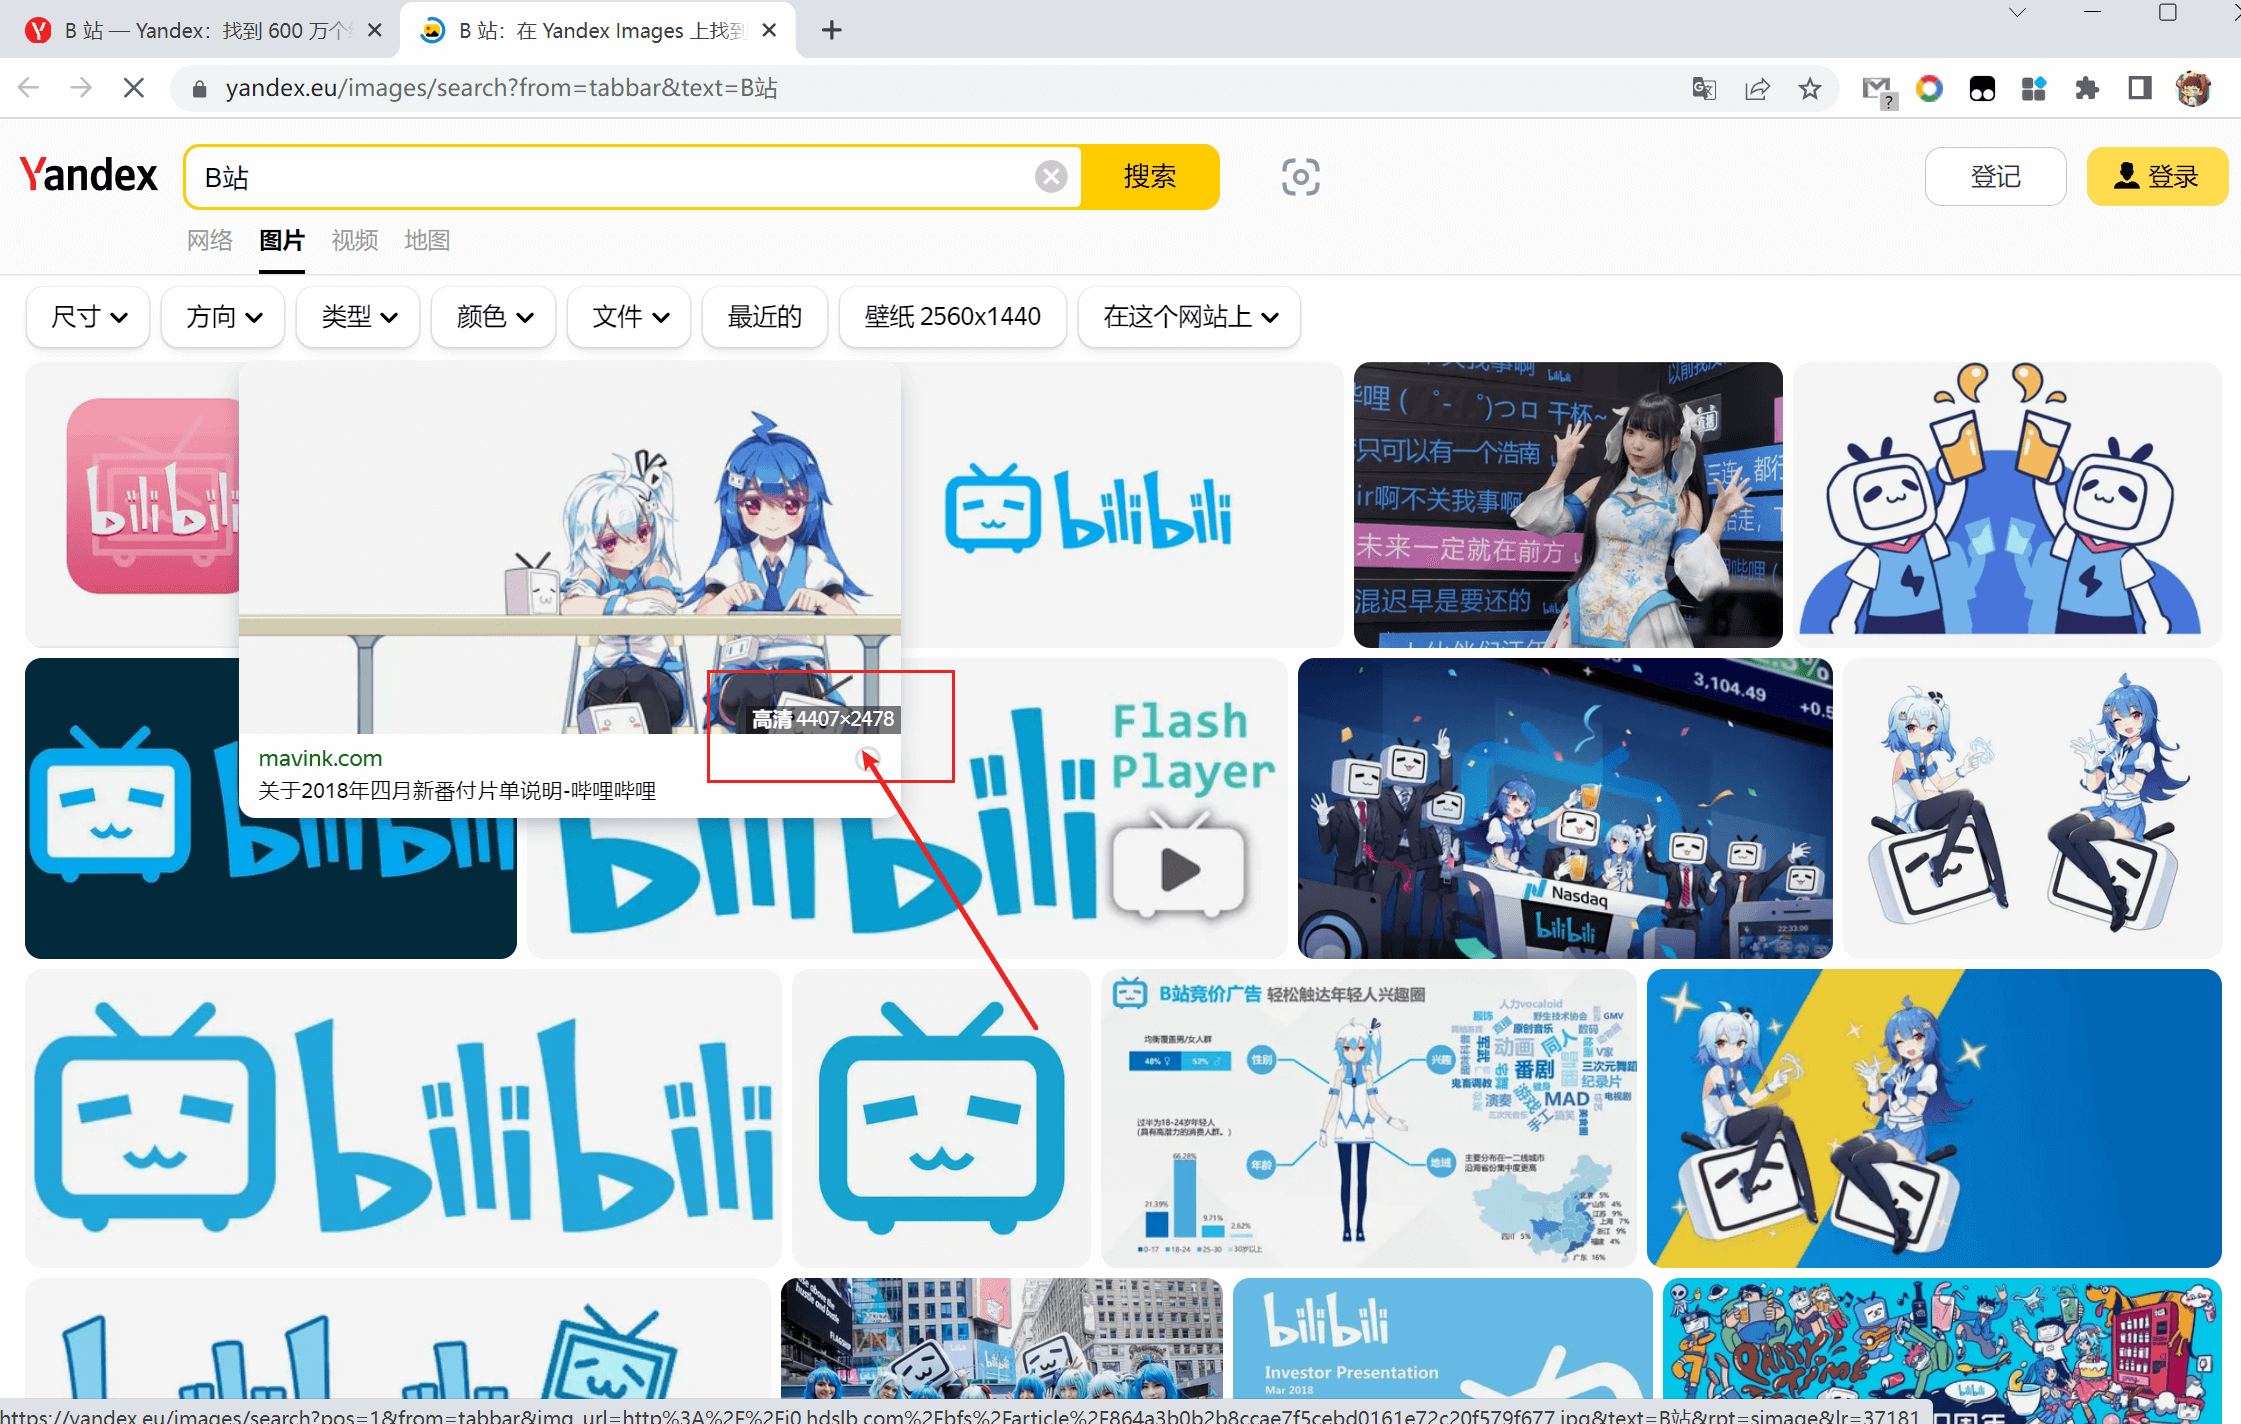Share the page via the share icon
The width and height of the screenshot is (2241, 1424).
1757,88
